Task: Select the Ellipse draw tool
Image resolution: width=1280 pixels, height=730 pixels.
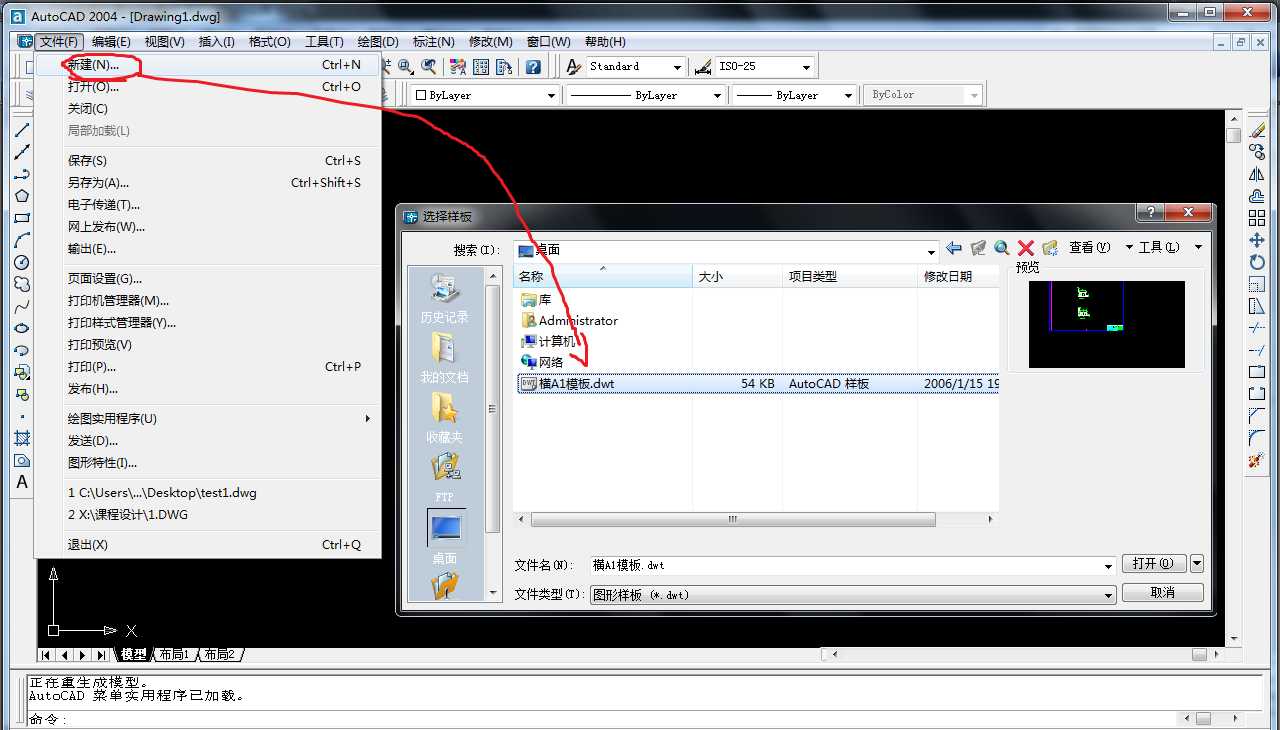Action: (21, 328)
